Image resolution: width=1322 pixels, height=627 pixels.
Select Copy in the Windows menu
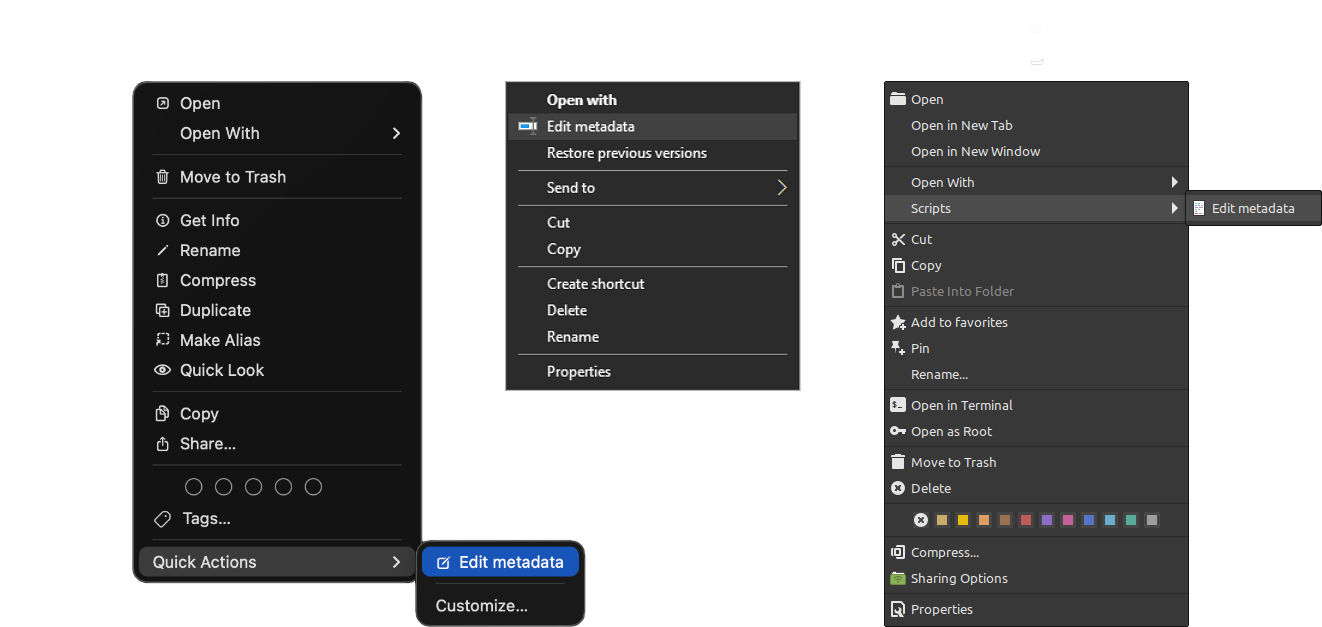[564, 249]
